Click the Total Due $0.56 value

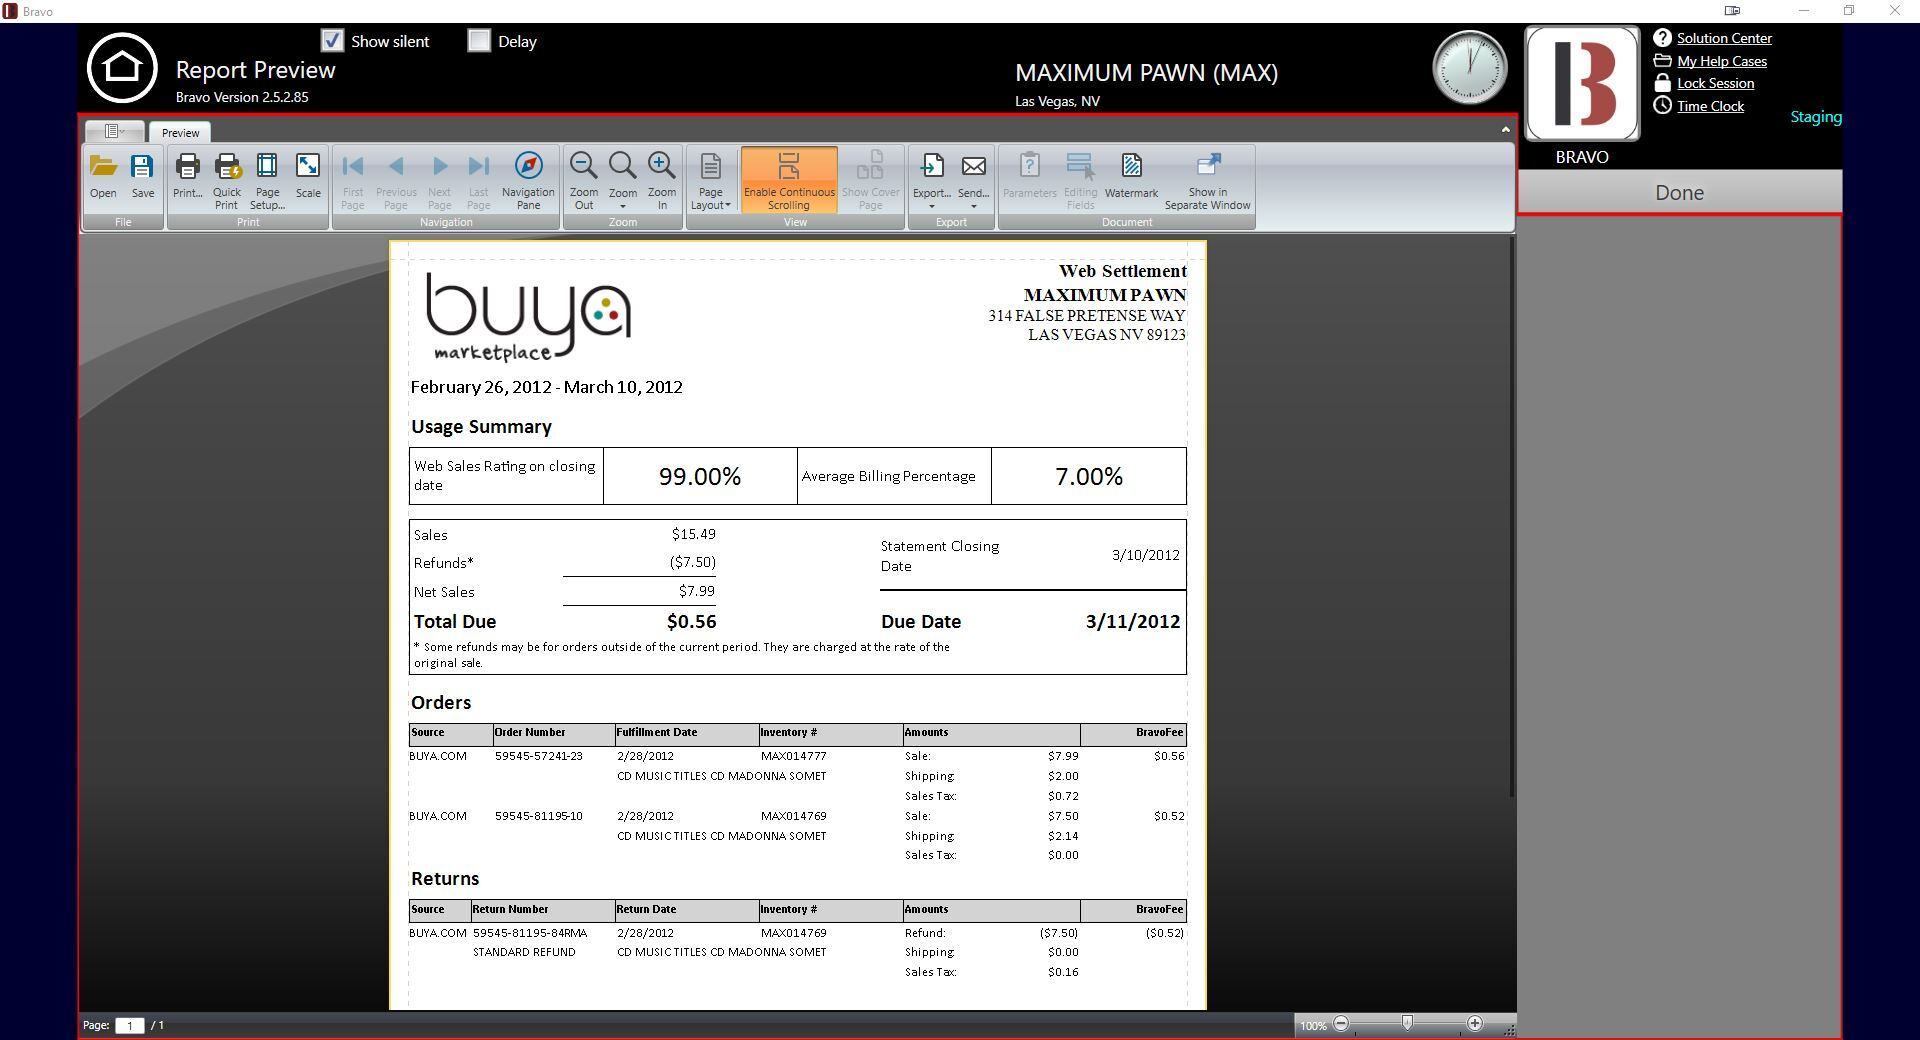691,621
